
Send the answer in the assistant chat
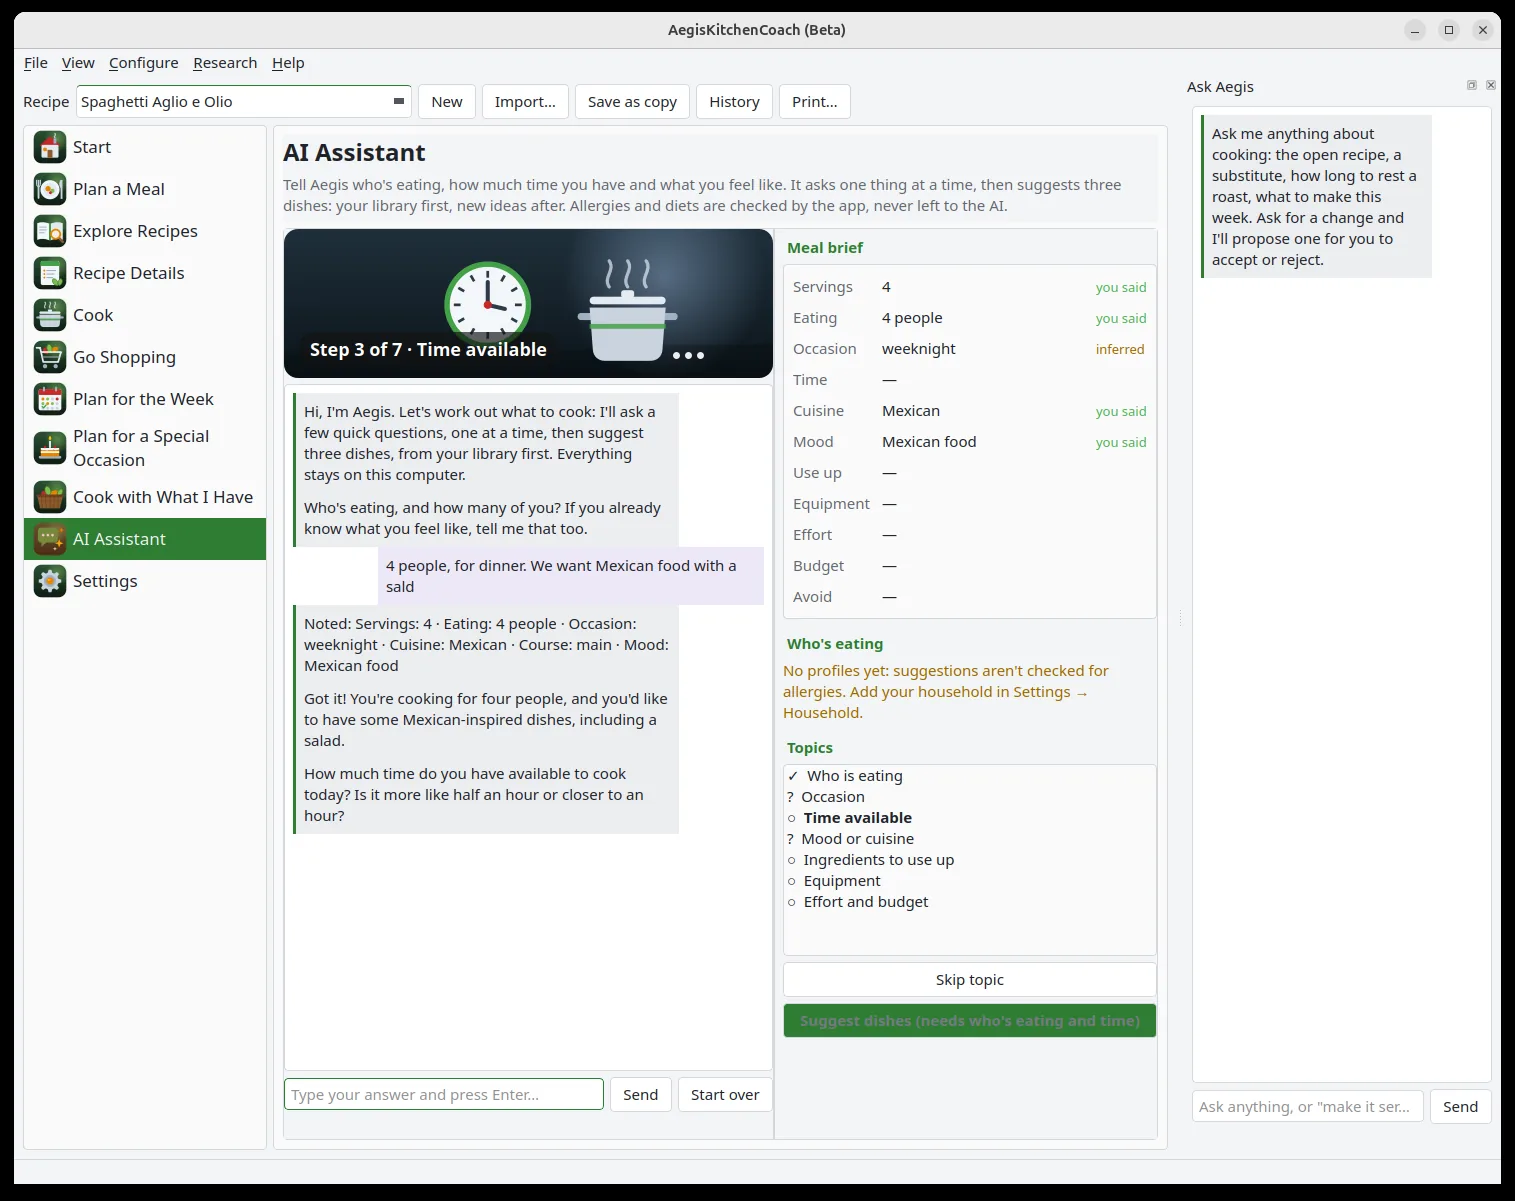point(641,1095)
